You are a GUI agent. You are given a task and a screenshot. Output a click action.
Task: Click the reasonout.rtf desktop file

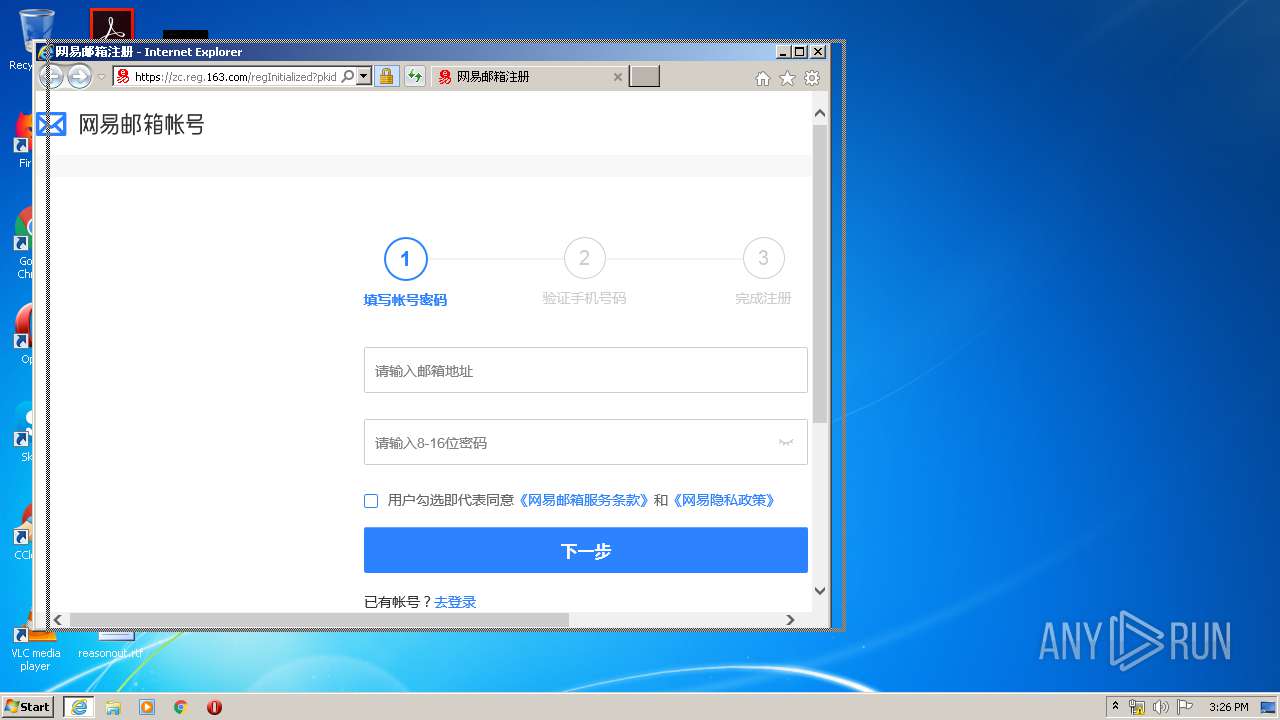[110, 645]
